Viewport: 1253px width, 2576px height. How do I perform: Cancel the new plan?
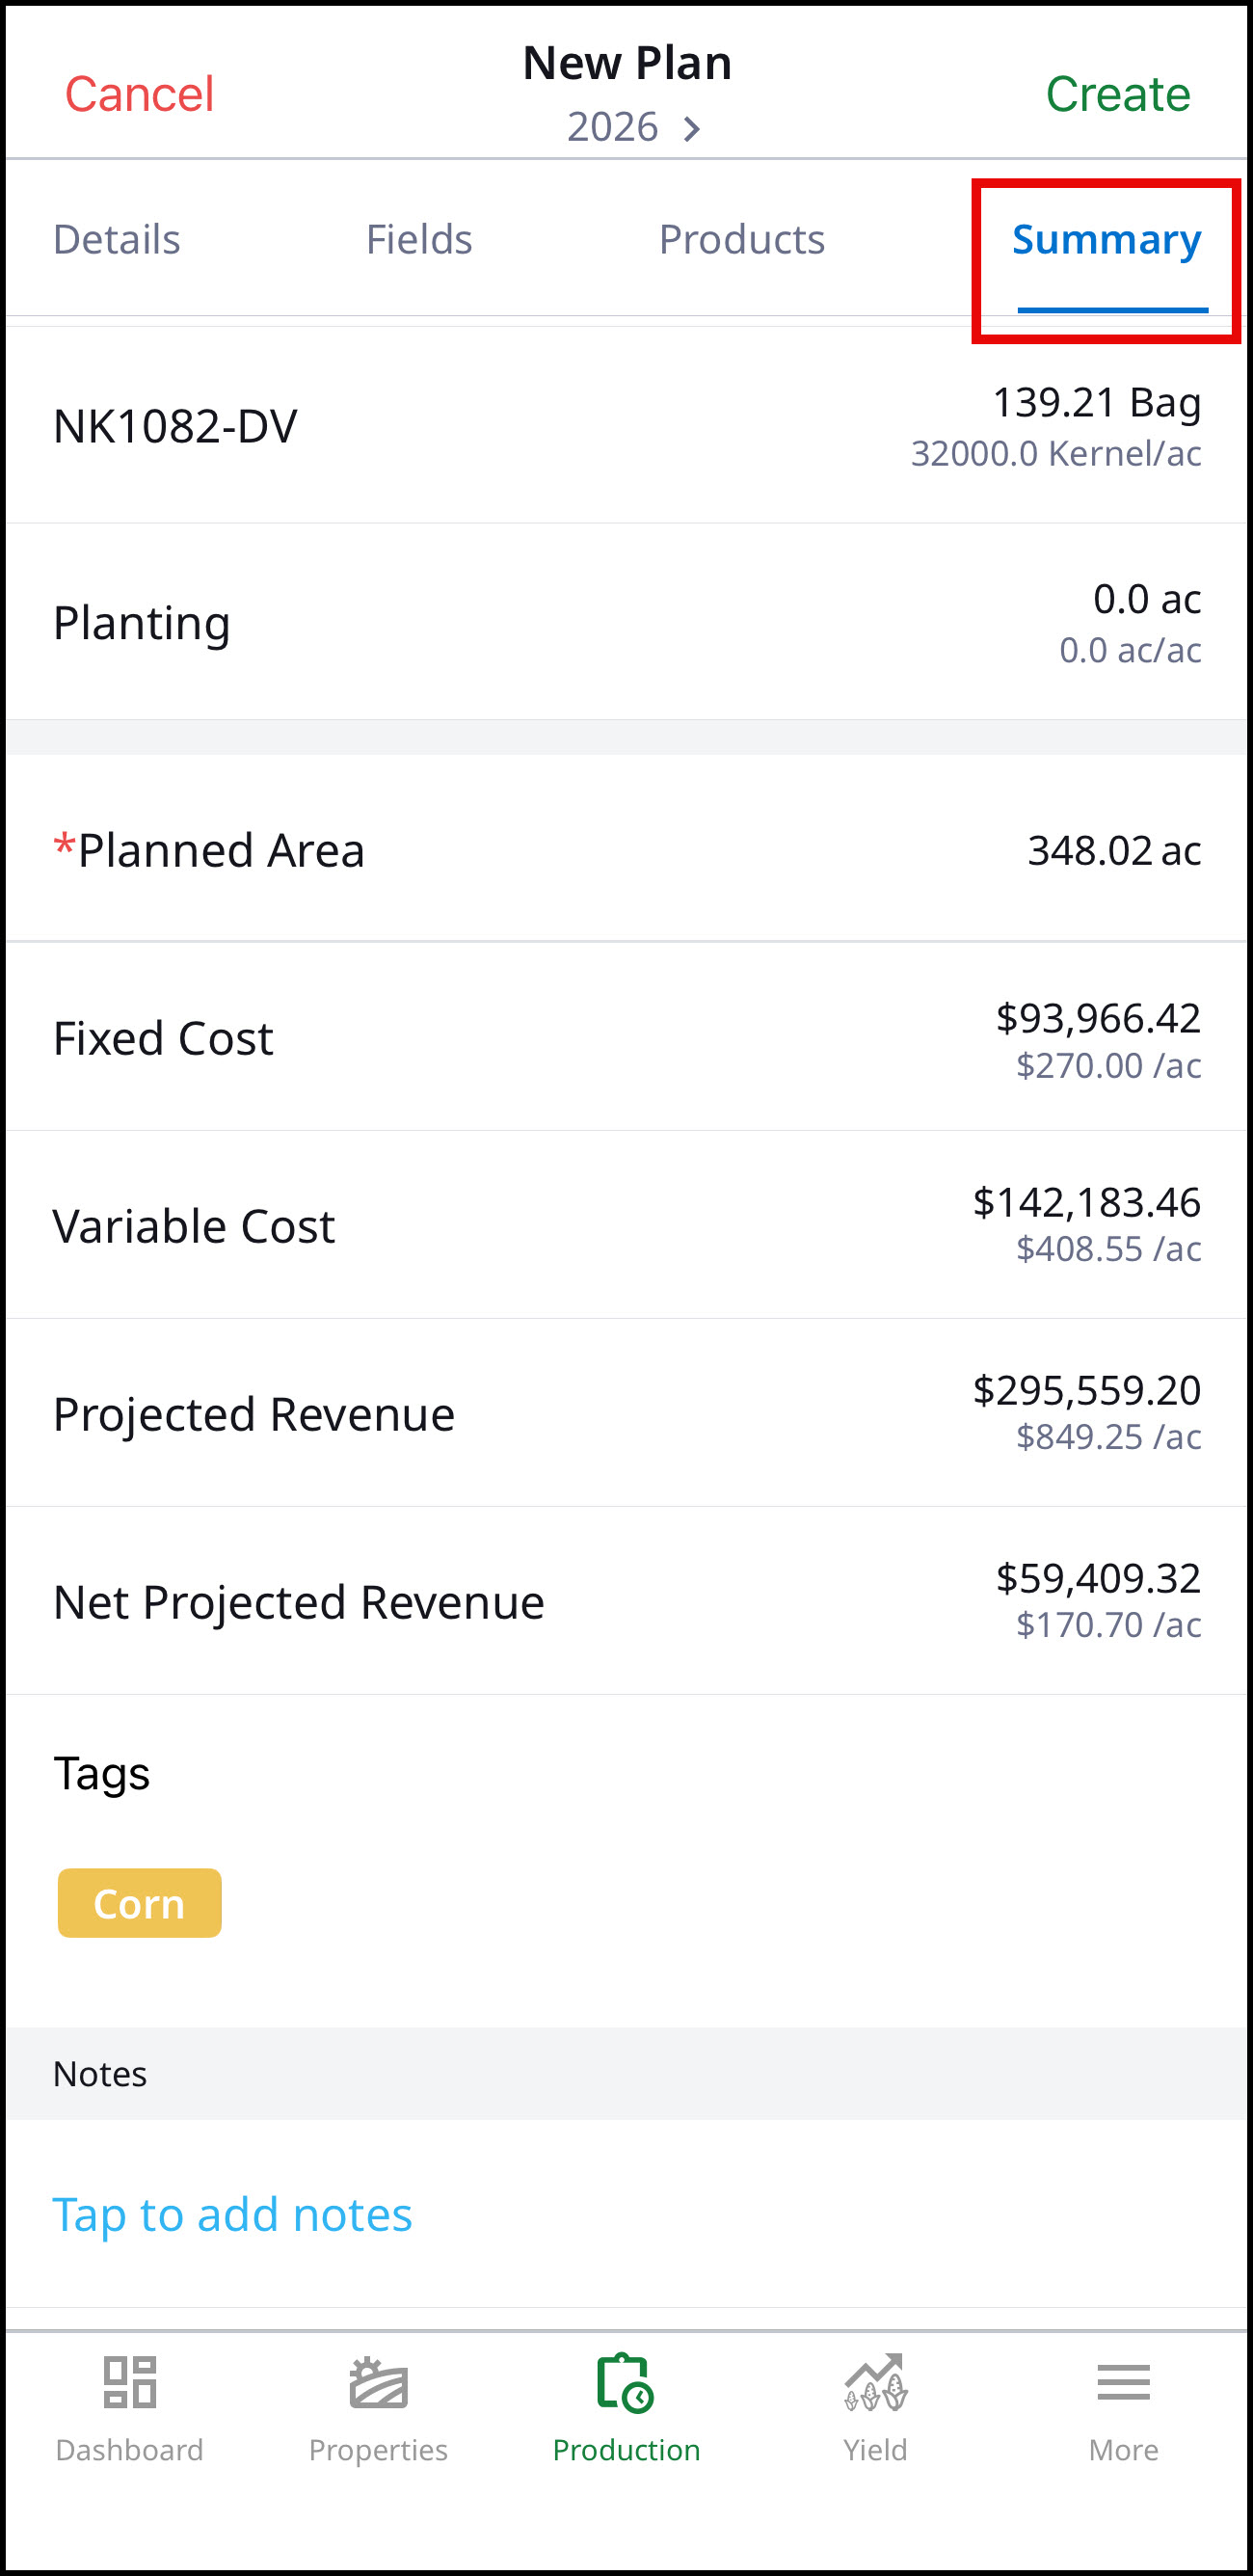tap(139, 94)
